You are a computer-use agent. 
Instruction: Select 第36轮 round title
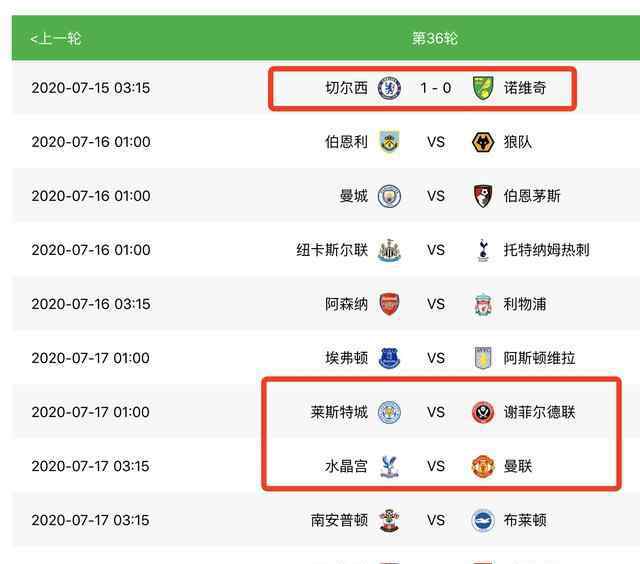[435, 39]
